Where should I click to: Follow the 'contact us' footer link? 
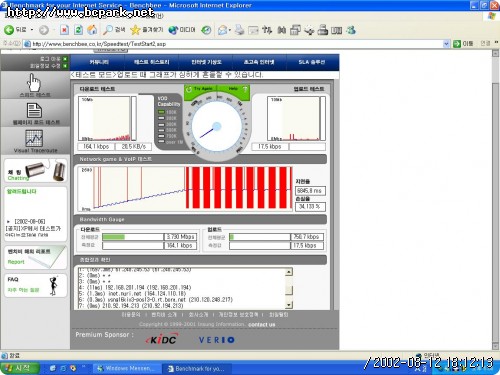pos(262,324)
